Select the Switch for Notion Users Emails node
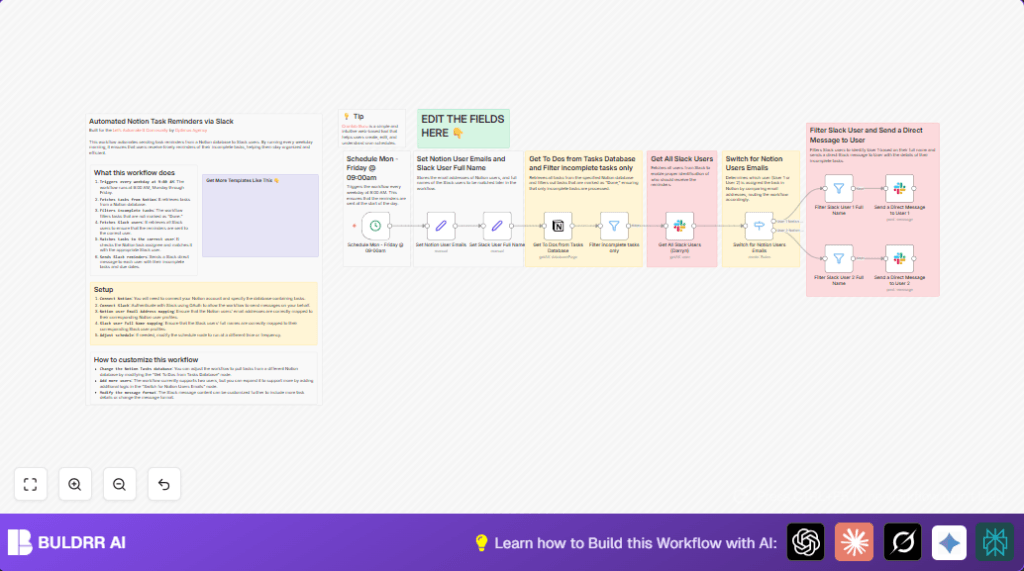The width and height of the screenshot is (1024, 571). 759,226
